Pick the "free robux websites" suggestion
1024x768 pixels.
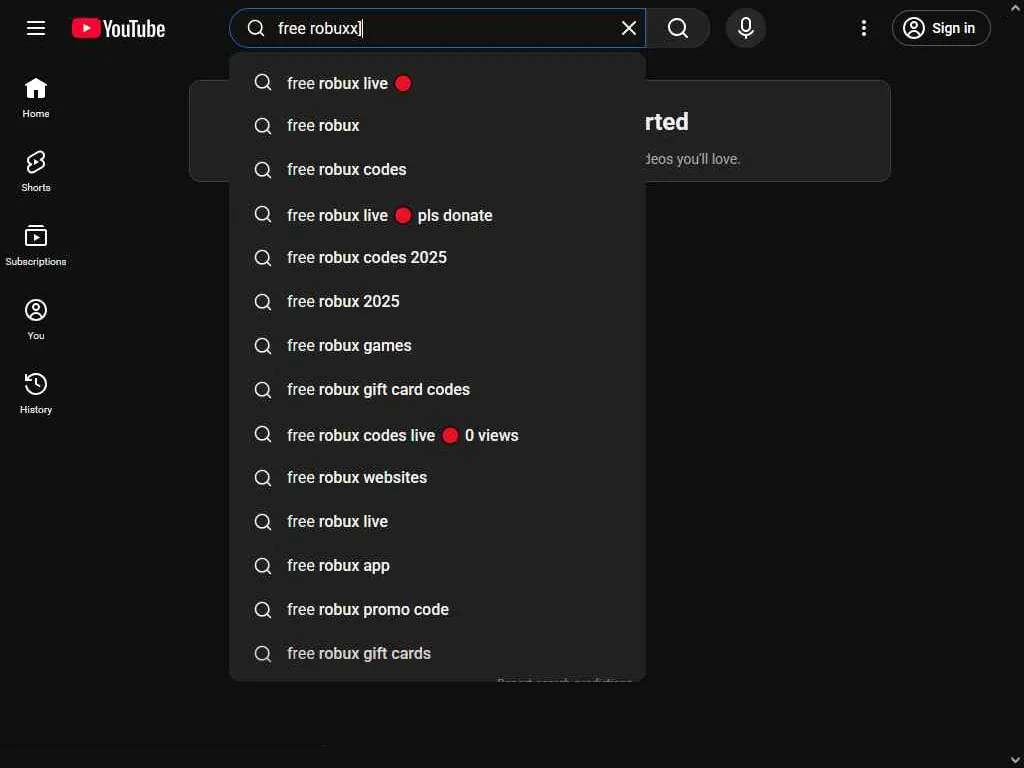(x=357, y=478)
